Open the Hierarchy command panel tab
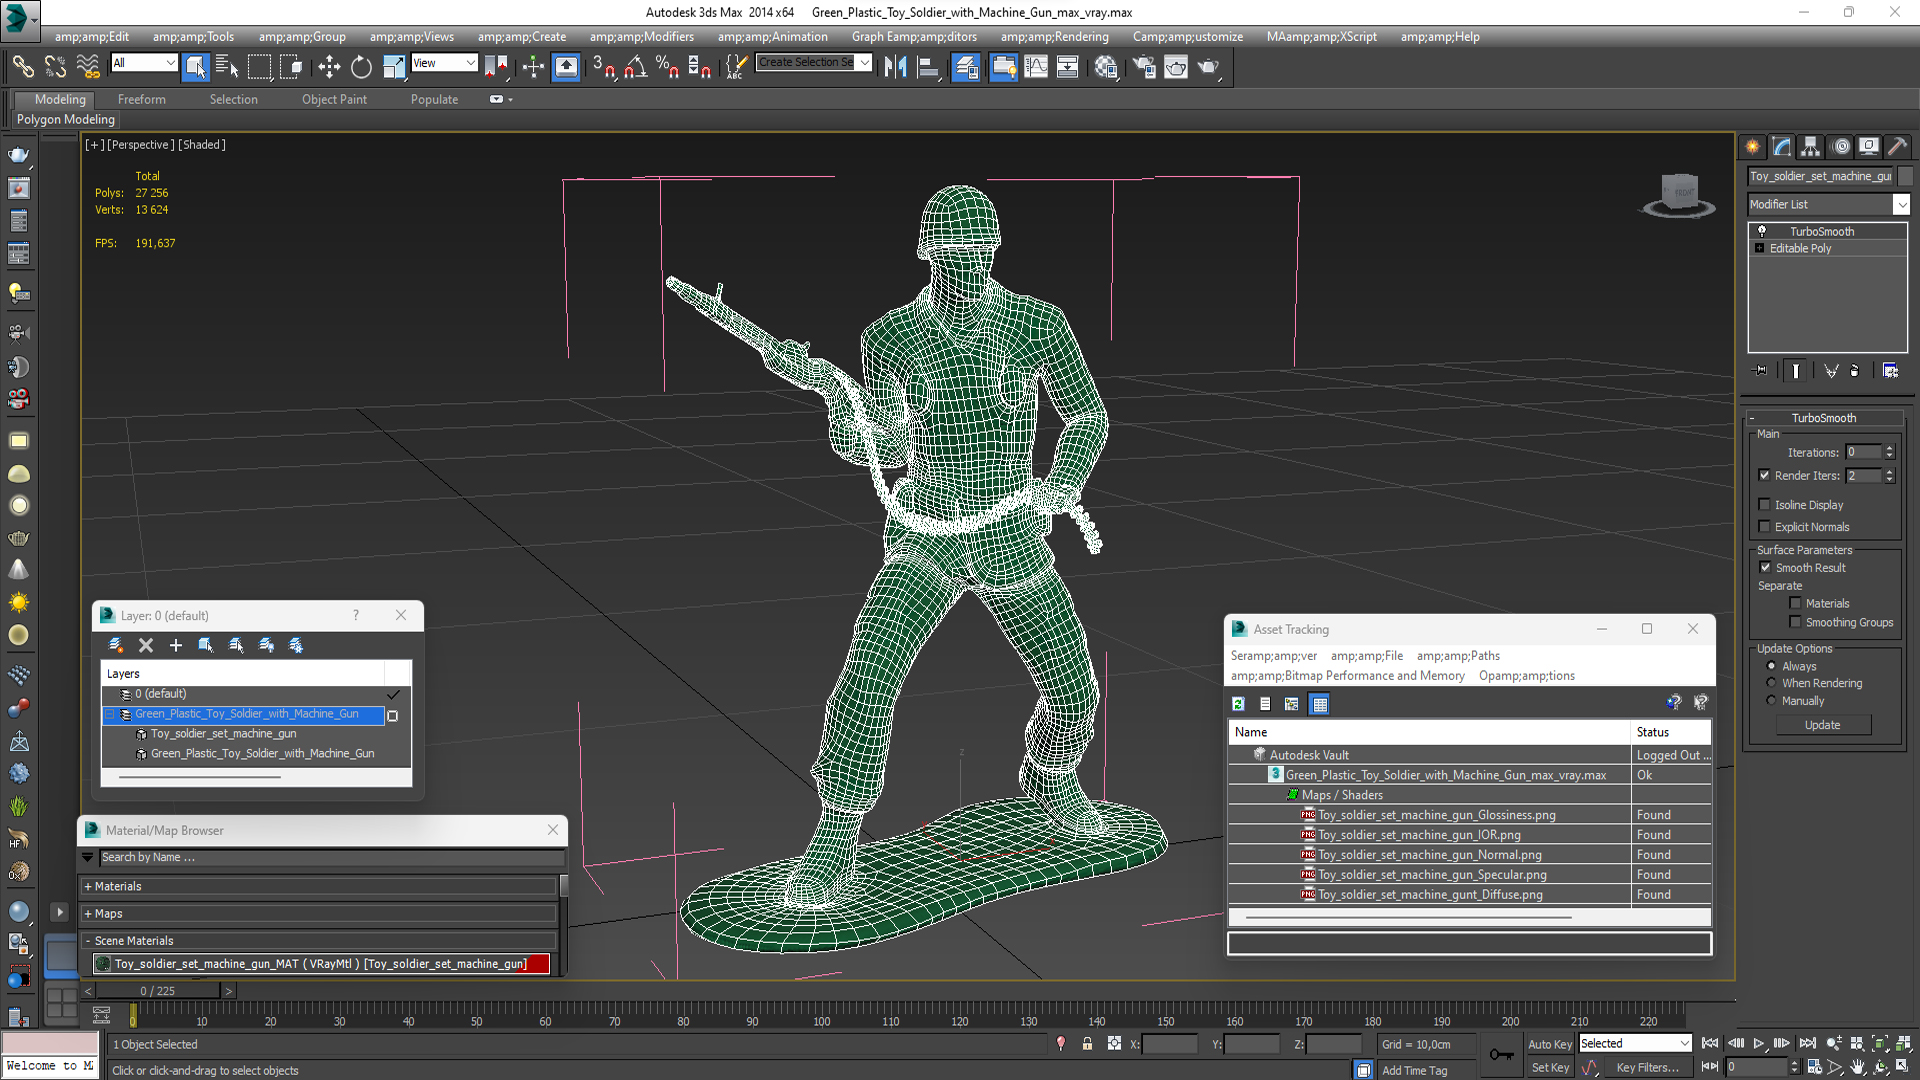 pos(1810,147)
